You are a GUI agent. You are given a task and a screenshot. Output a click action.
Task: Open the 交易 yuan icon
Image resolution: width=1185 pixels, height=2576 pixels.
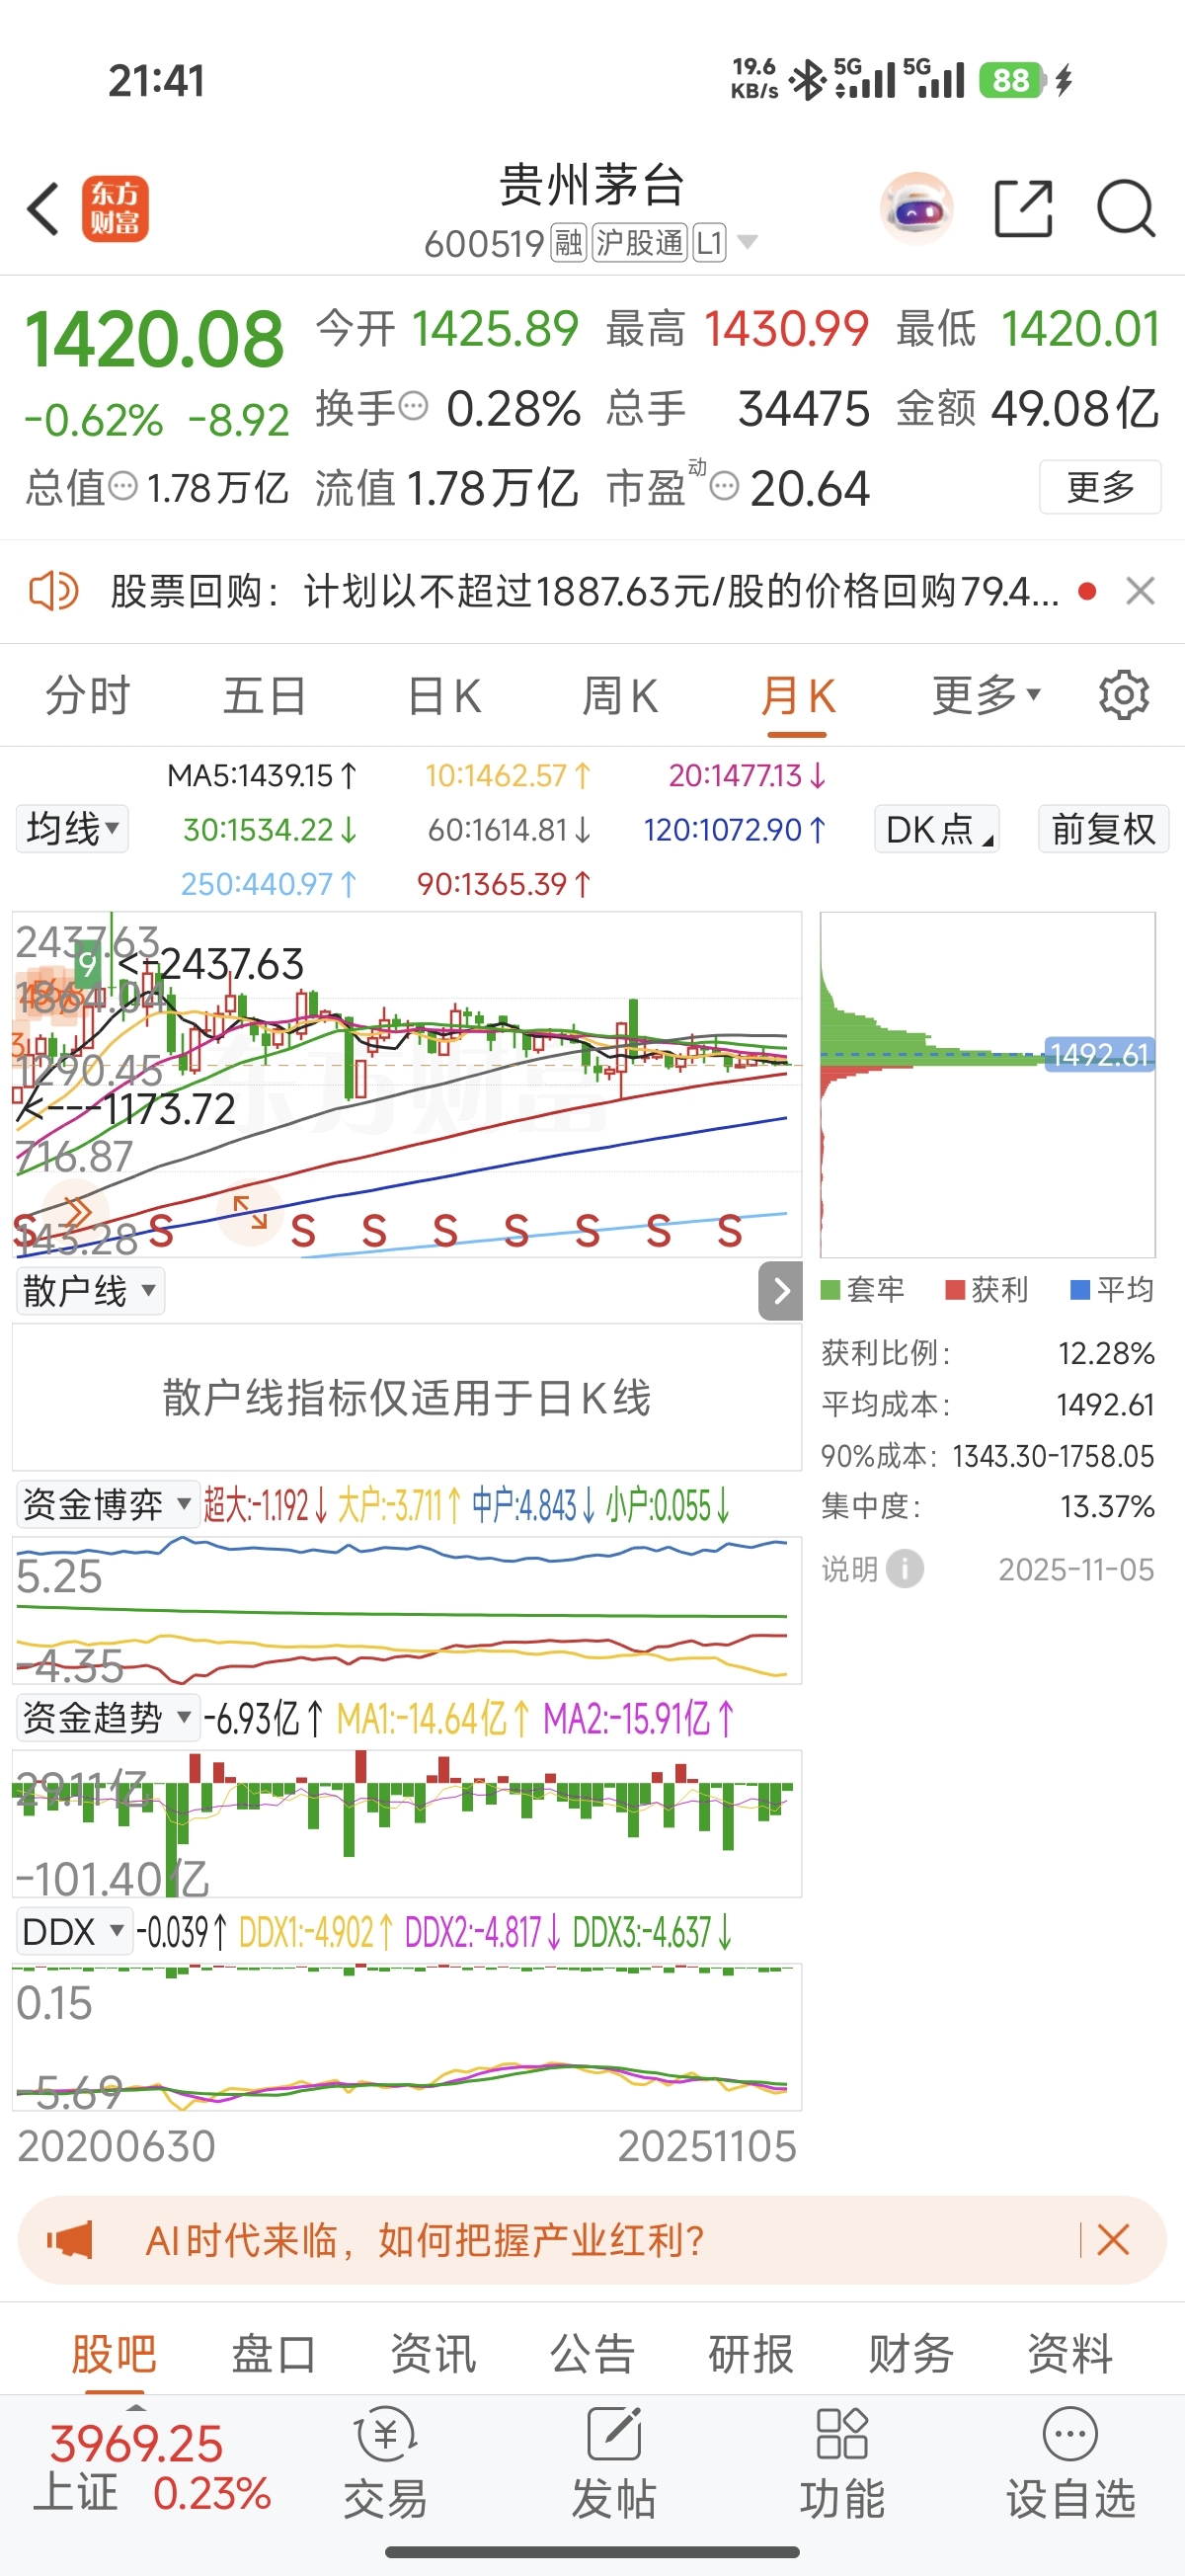(x=385, y=2435)
